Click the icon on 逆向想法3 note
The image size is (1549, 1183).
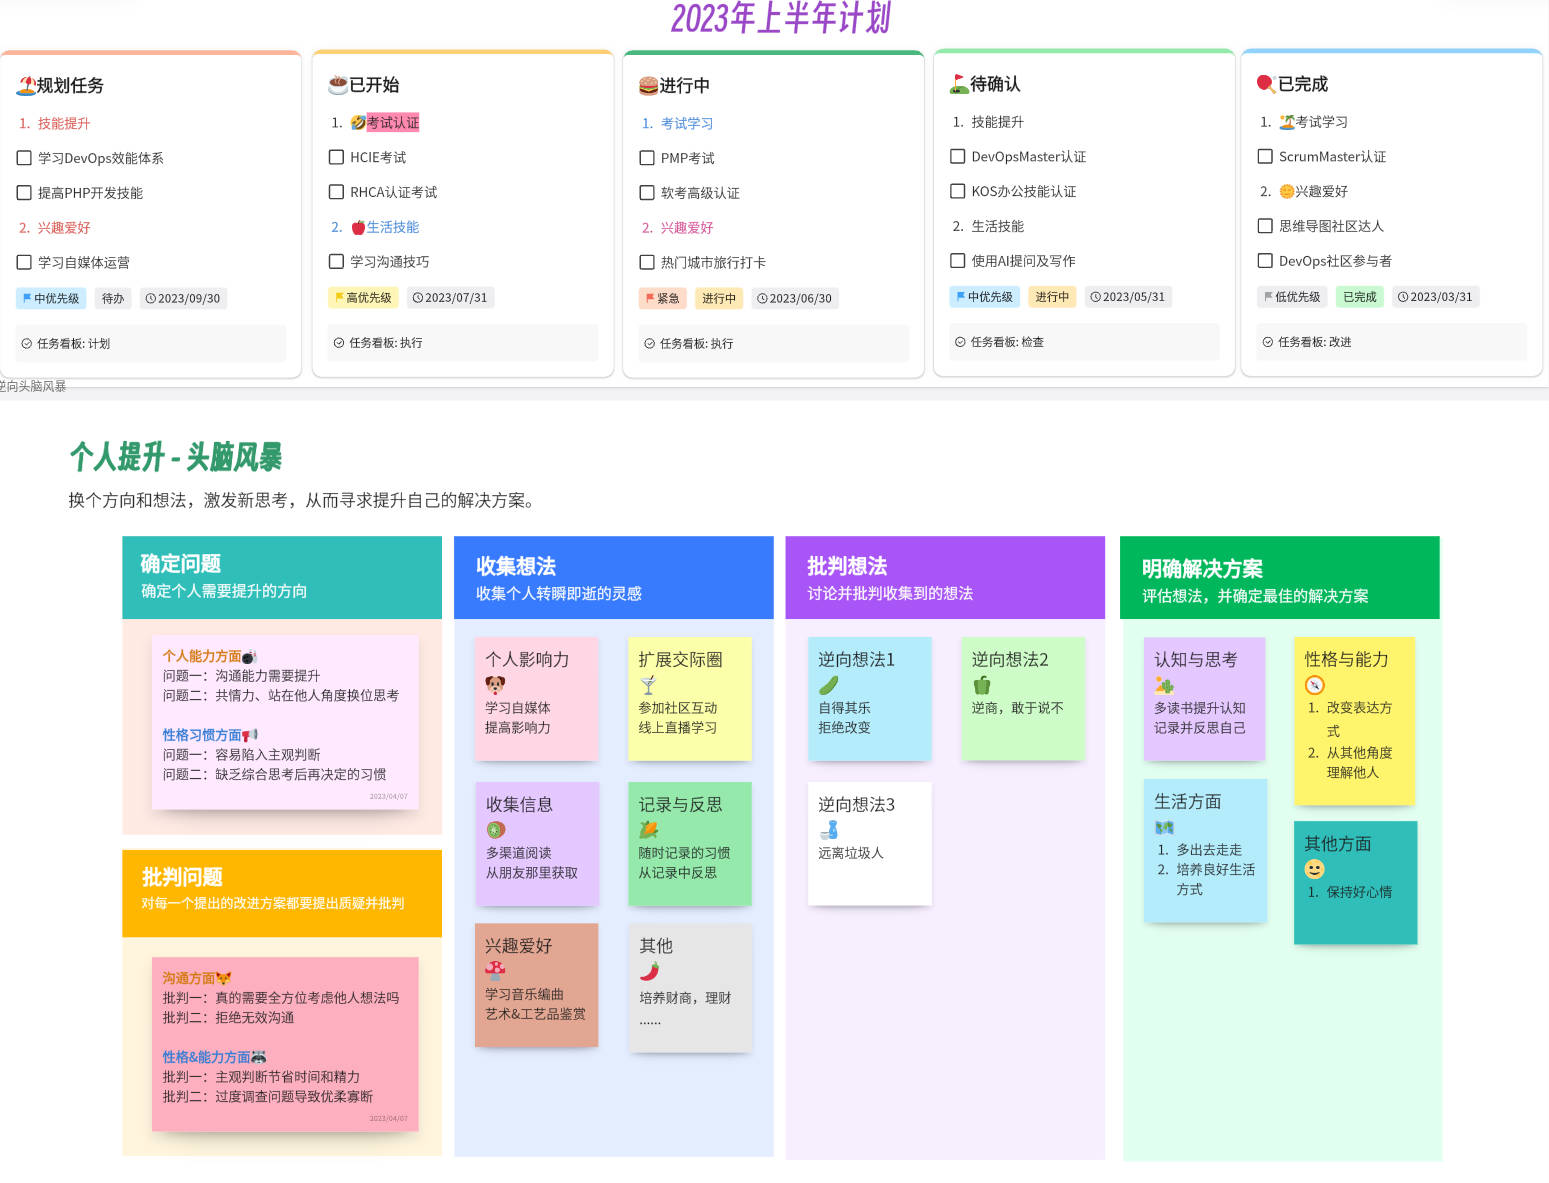tap(828, 830)
